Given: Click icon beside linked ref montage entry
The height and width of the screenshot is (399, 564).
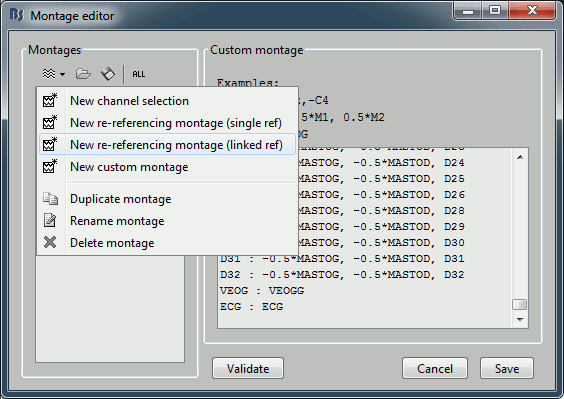Looking at the screenshot, I should 50,144.
